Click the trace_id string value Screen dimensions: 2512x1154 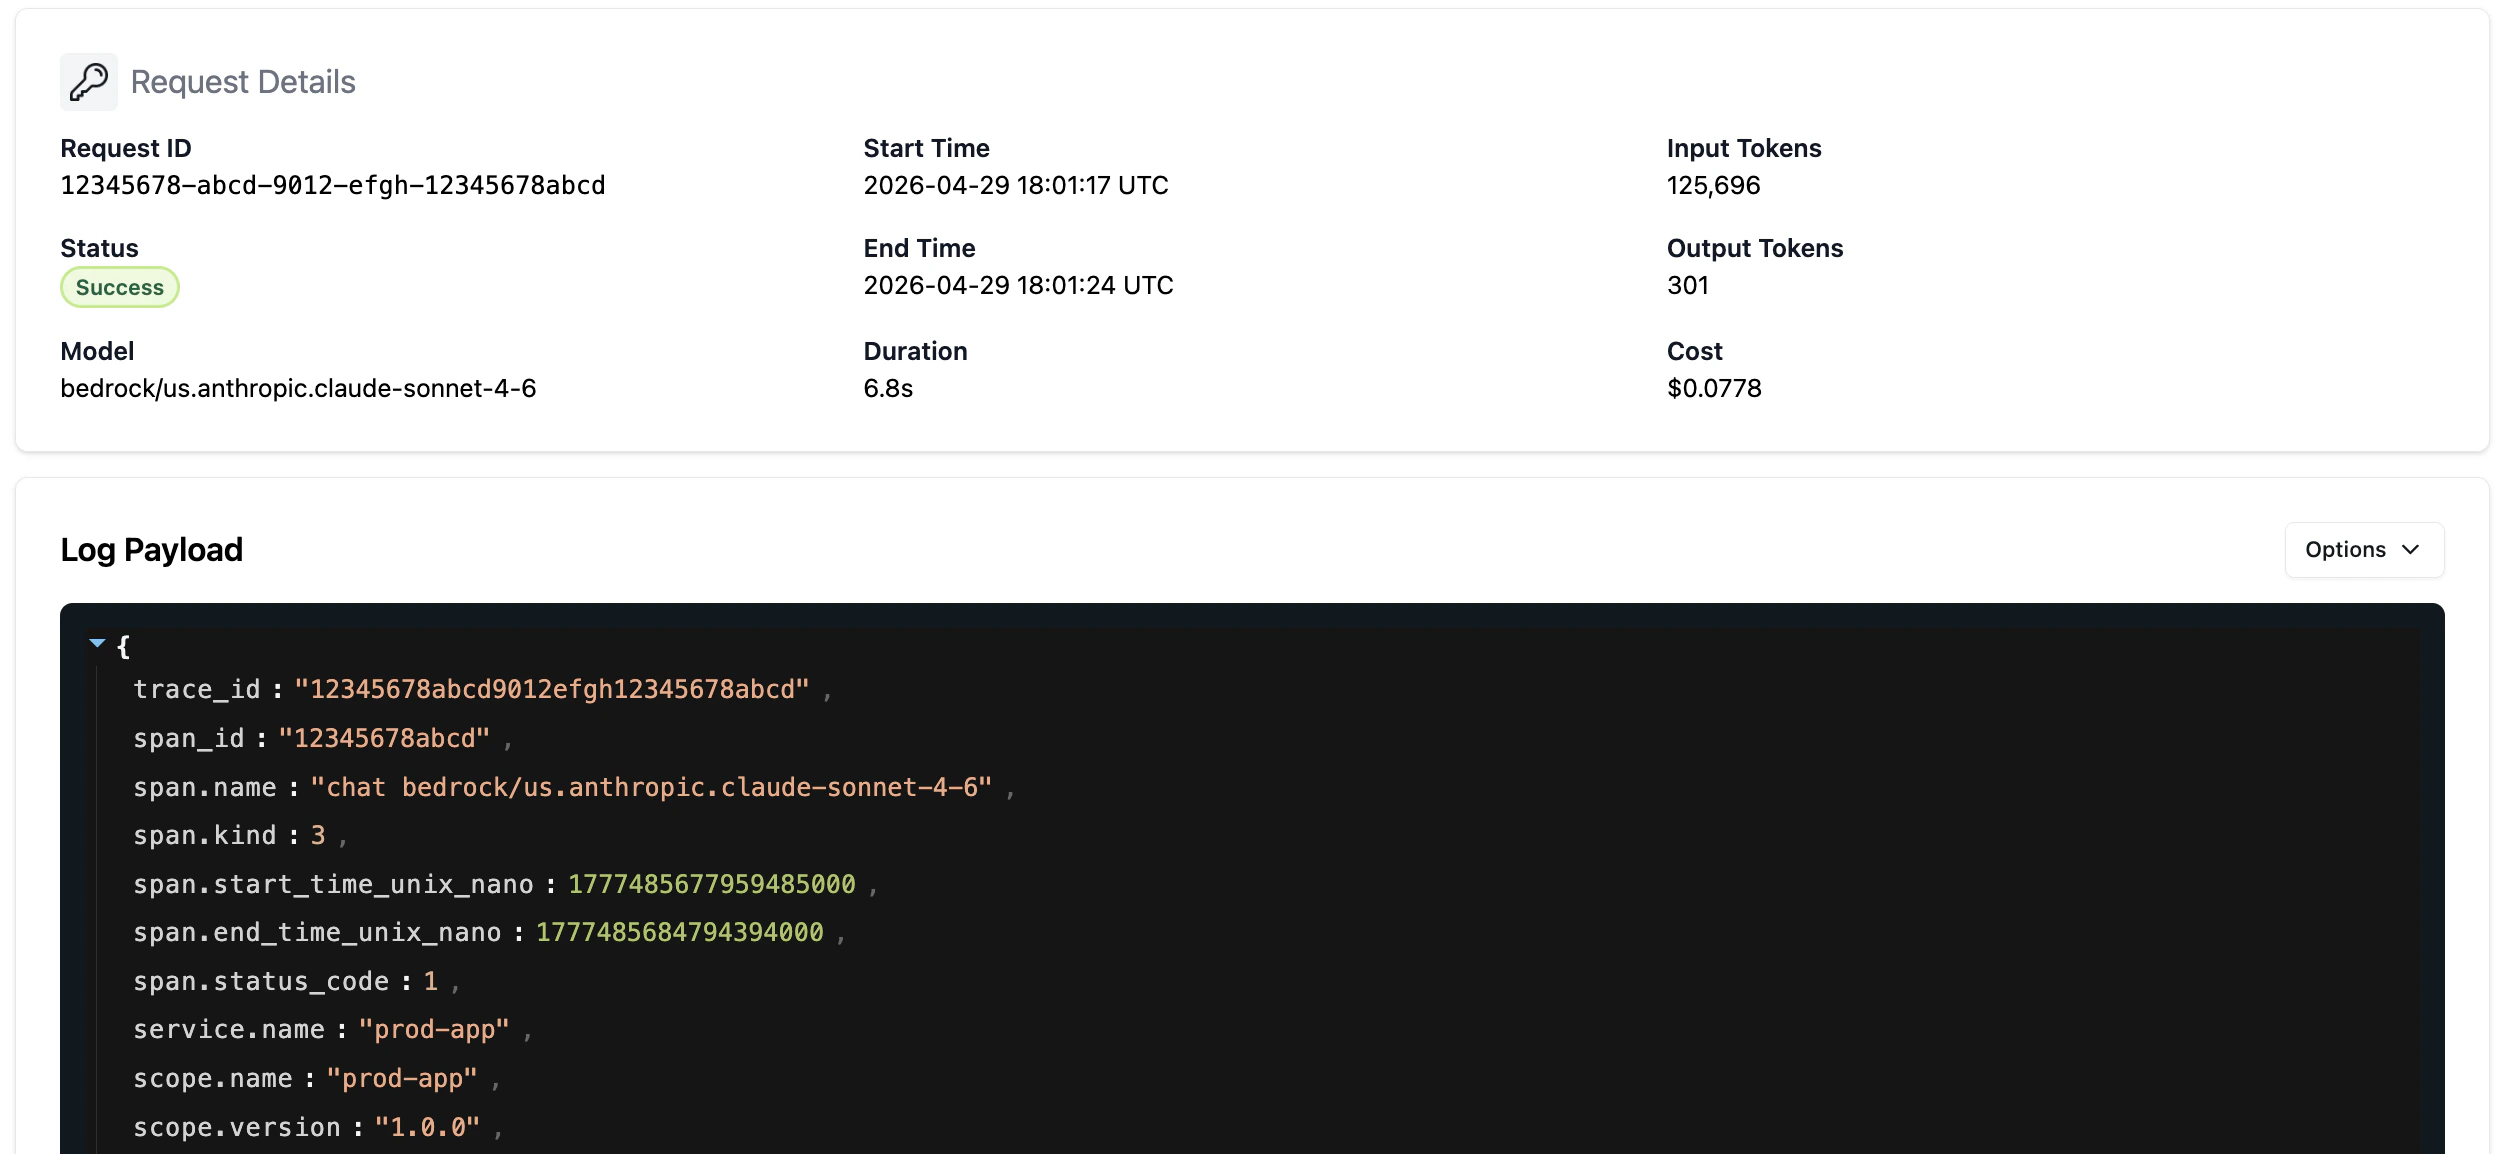[x=552, y=689]
